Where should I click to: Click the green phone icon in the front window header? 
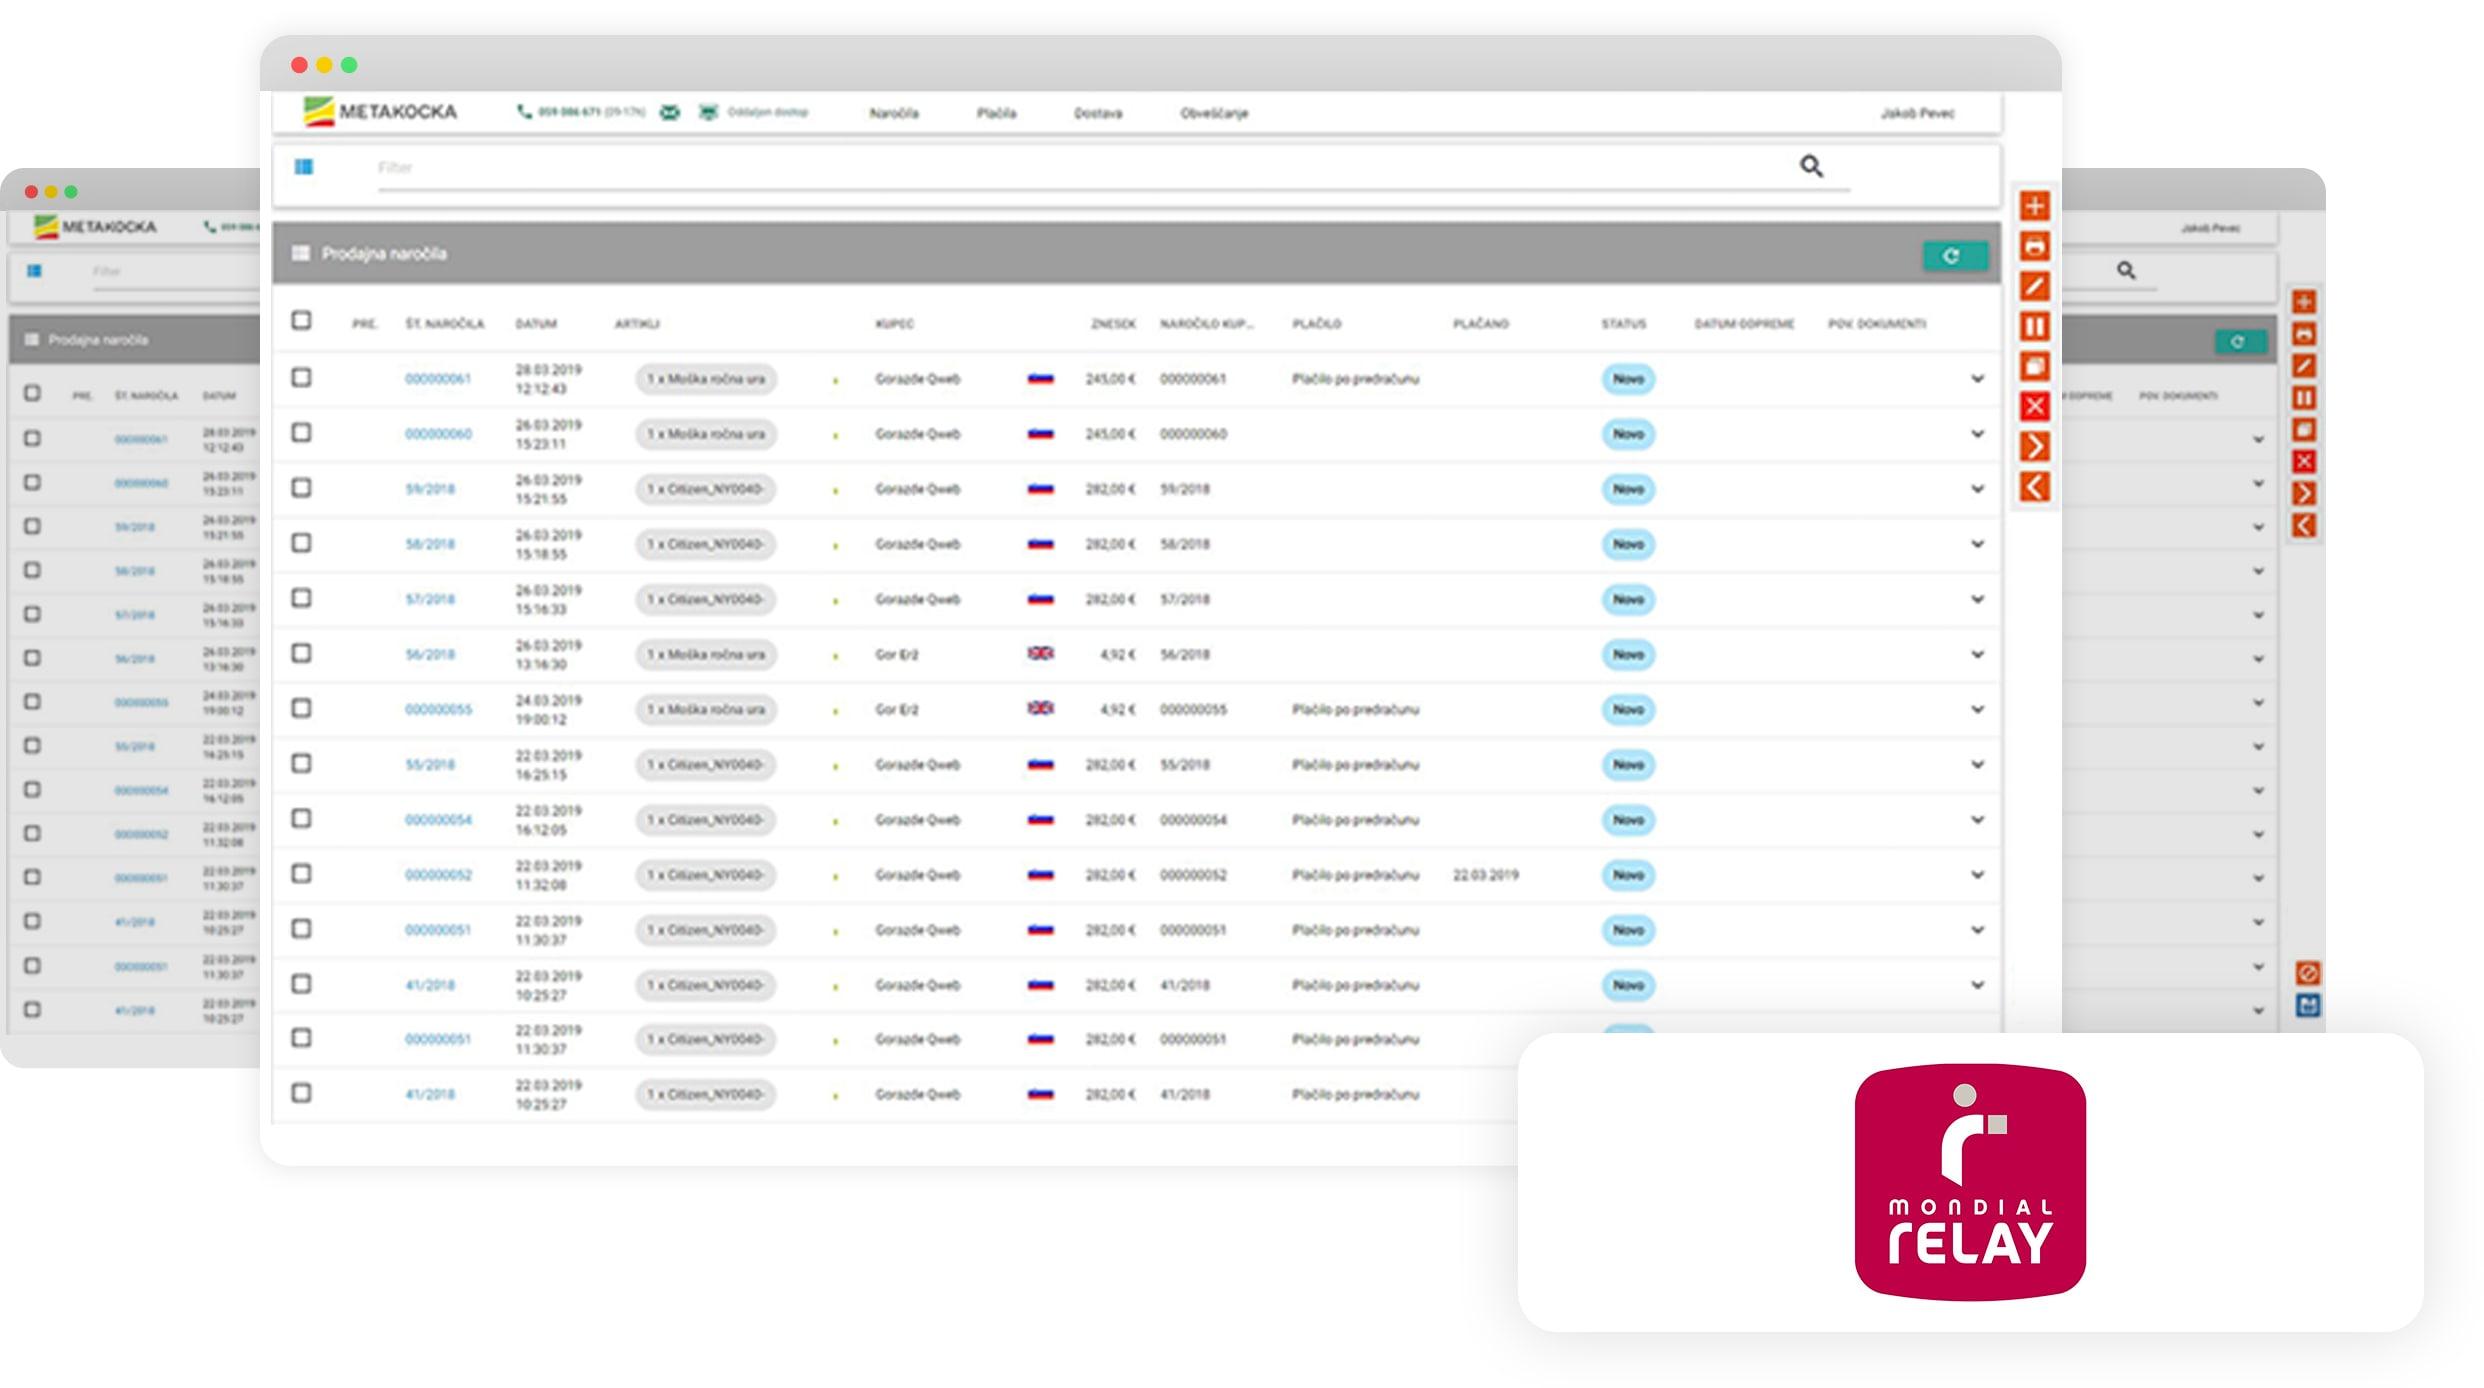pos(524,112)
